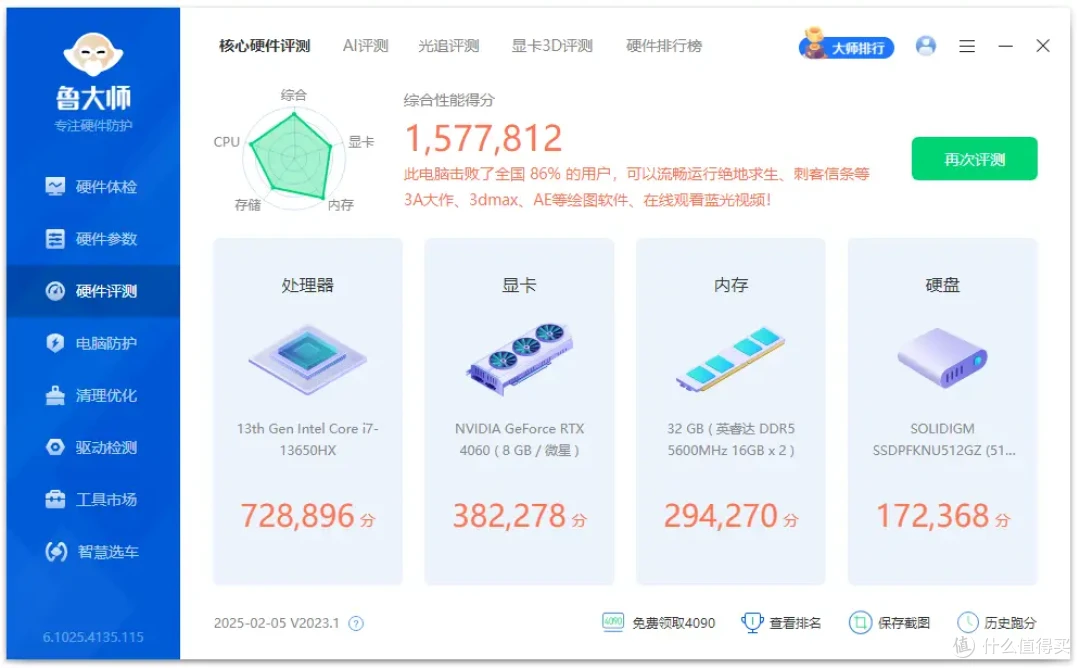
Task: Click the memory stick illustration
Action: [x=731, y=359]
